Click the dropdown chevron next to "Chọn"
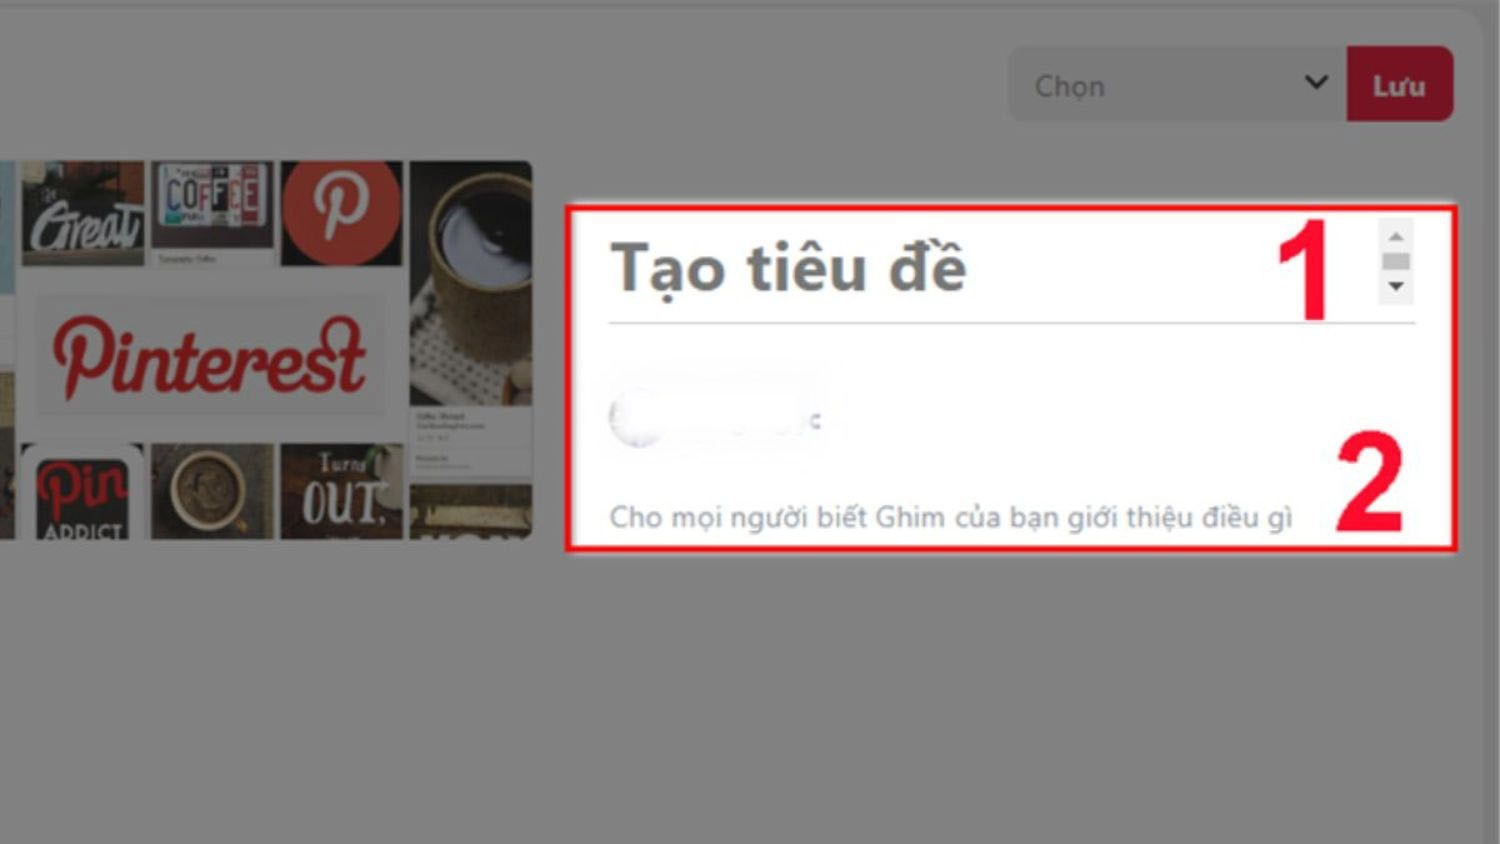Screen dimensions: 1500x844 tap(1317, 83)
